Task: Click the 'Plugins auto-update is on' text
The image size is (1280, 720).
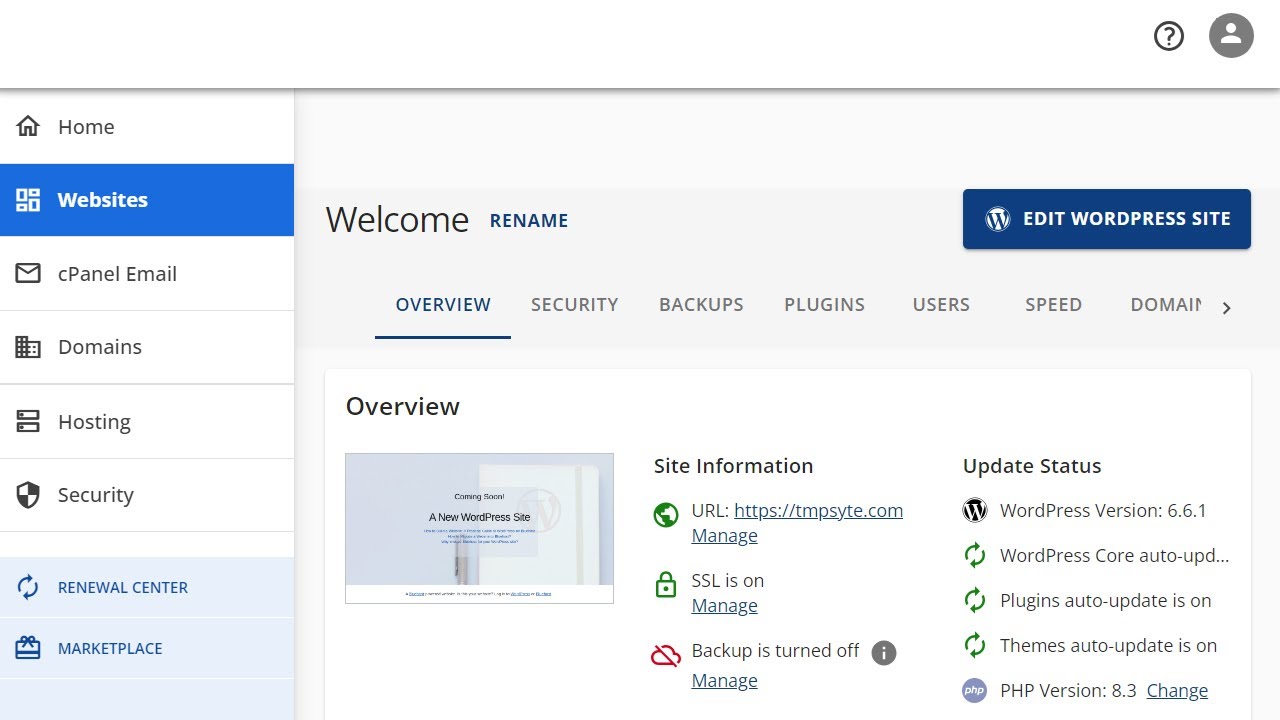Action: pos(1106,600)
